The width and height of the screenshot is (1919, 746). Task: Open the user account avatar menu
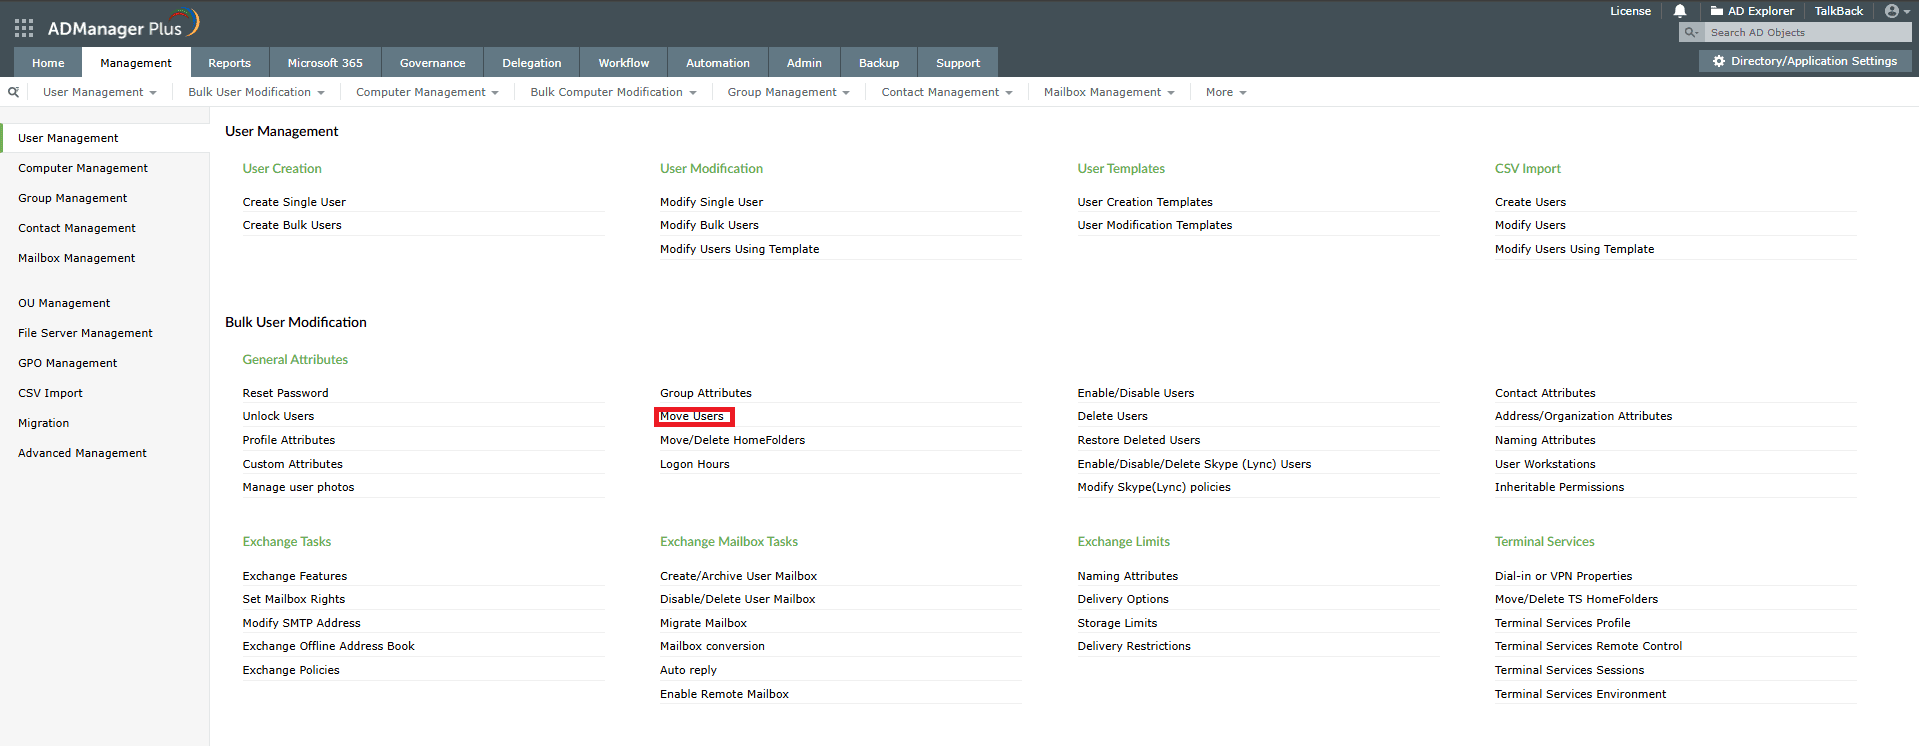(x=1892, y=11)
